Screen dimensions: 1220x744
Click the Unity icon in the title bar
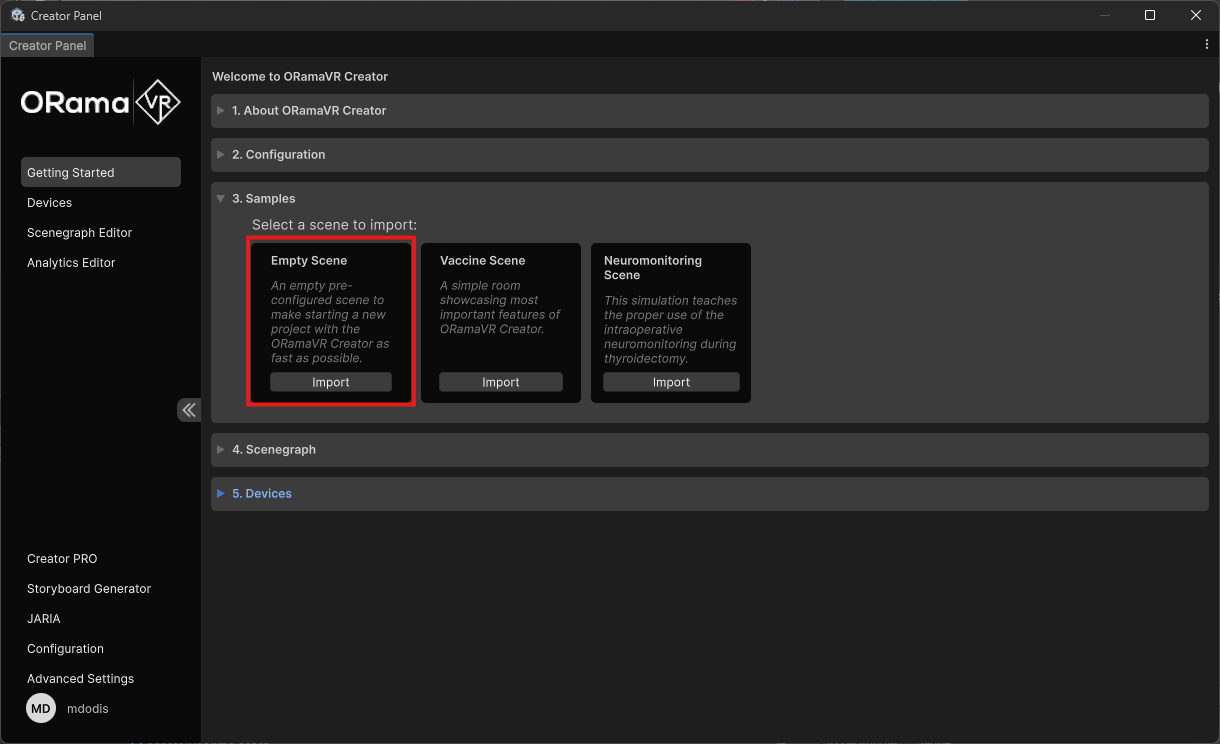[x=18, y=15]
